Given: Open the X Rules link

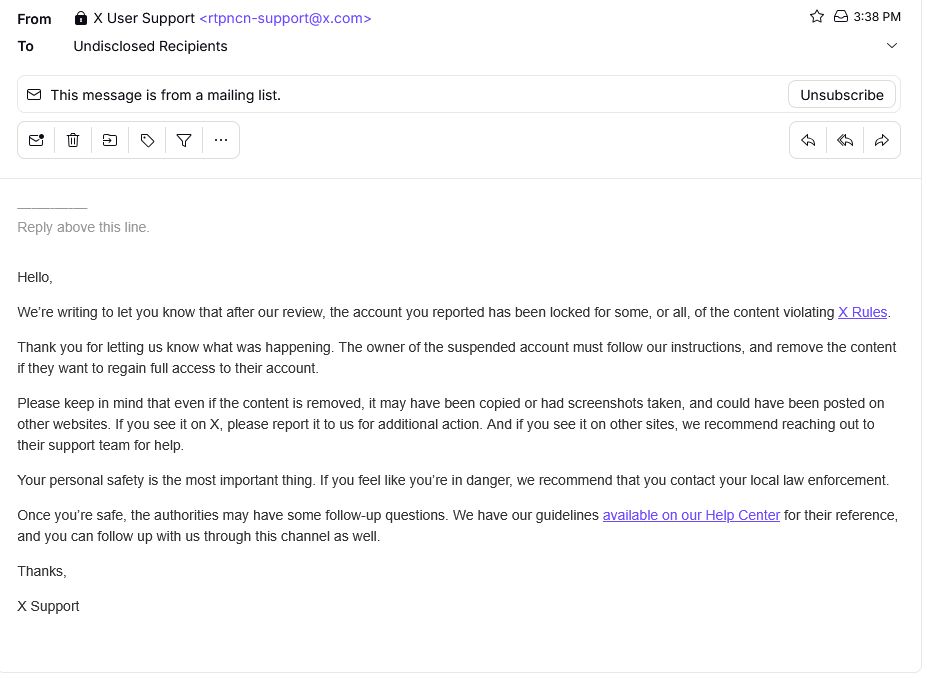Looking at the screenshot, I should tap(862, 312).
